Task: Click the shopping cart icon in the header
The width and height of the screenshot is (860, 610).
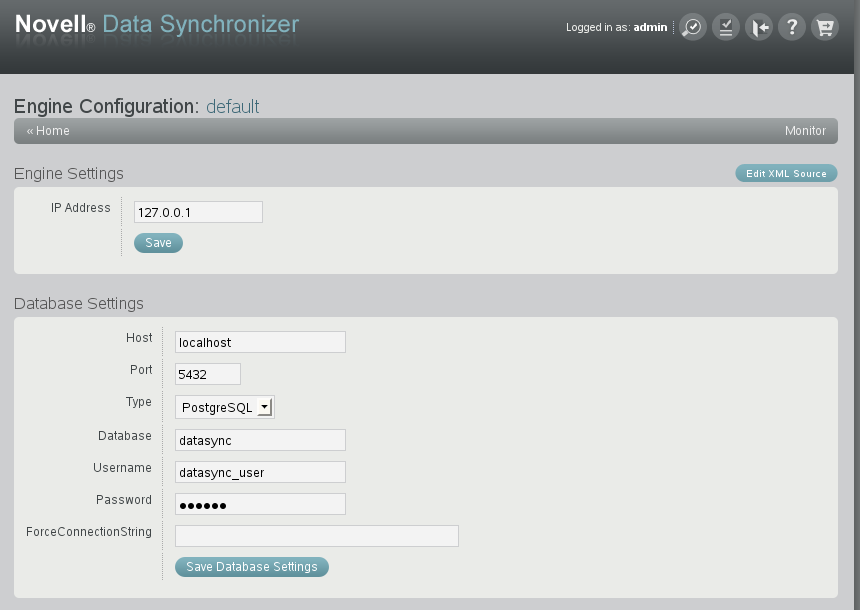Action: coord(825,27)
